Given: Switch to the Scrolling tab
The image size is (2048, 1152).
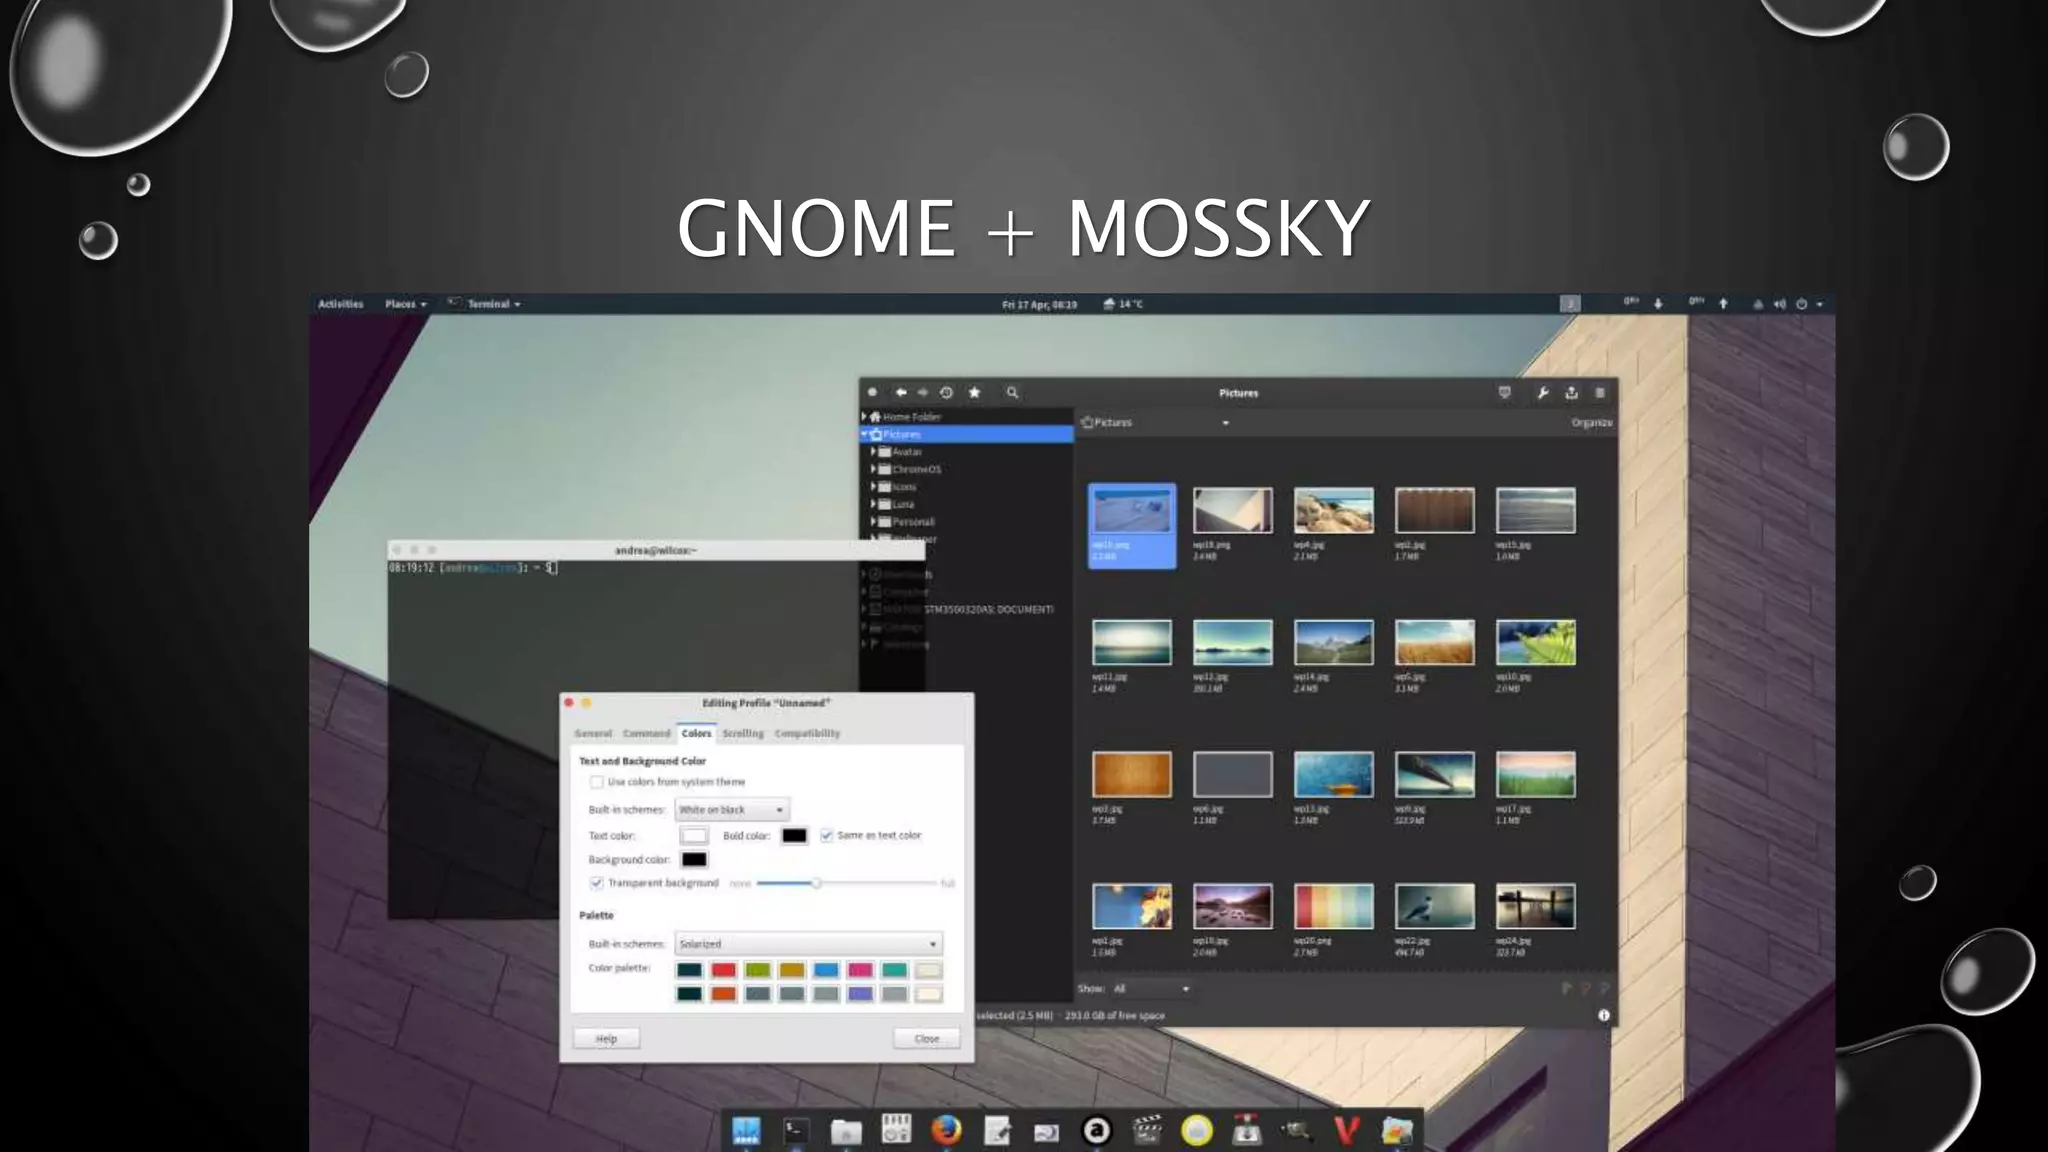Looking at the screenshot, I should (x=743, y=733).
